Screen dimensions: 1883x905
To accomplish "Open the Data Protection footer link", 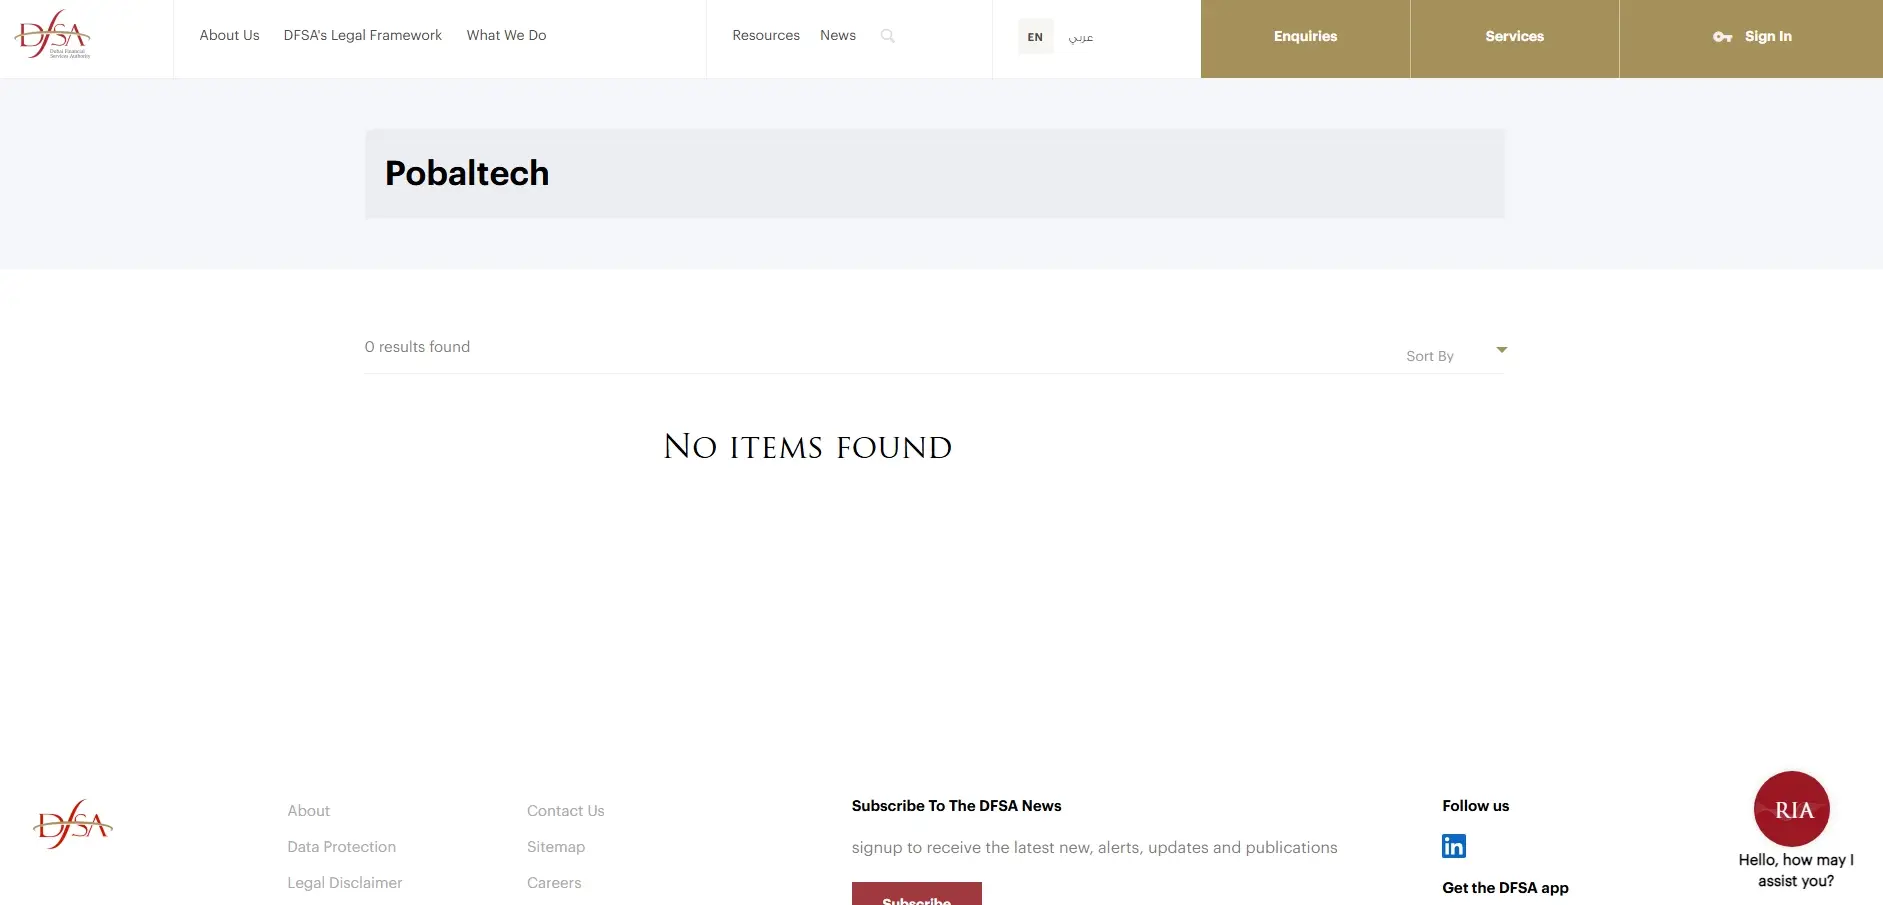I will [x=341, y=847].
